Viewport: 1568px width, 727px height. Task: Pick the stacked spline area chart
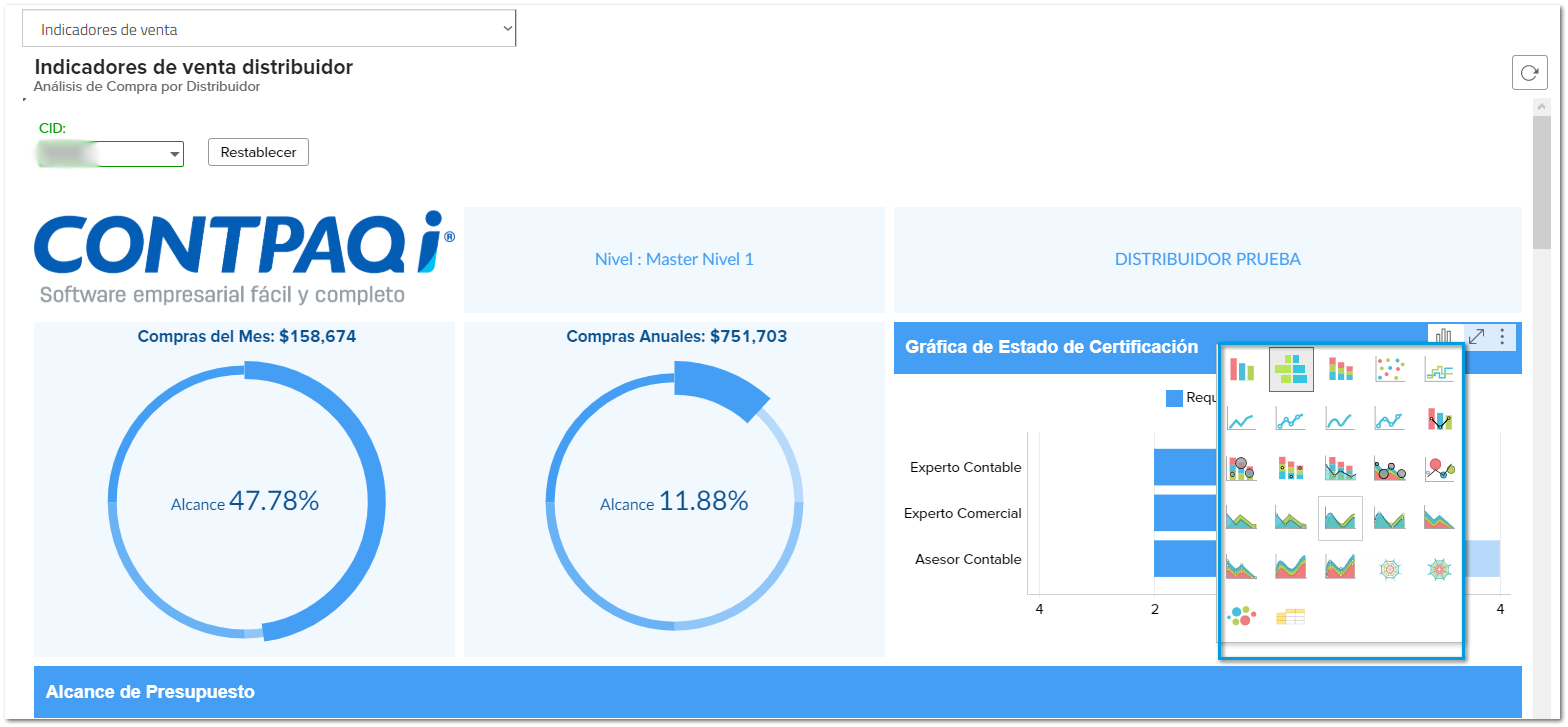coord(1291,567)
